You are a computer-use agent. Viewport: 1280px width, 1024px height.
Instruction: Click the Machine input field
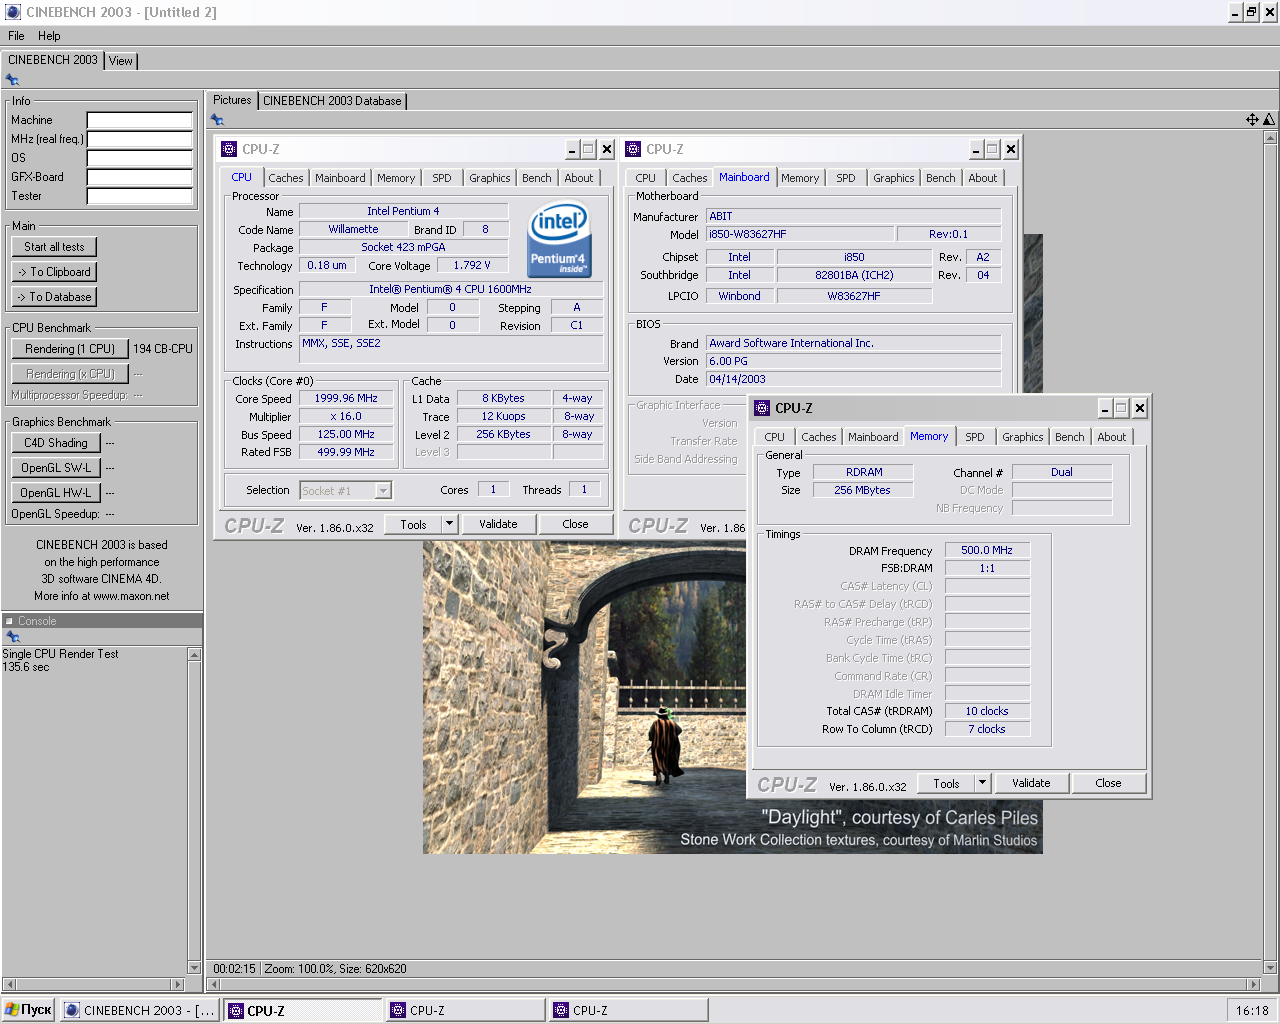[140, 120]
